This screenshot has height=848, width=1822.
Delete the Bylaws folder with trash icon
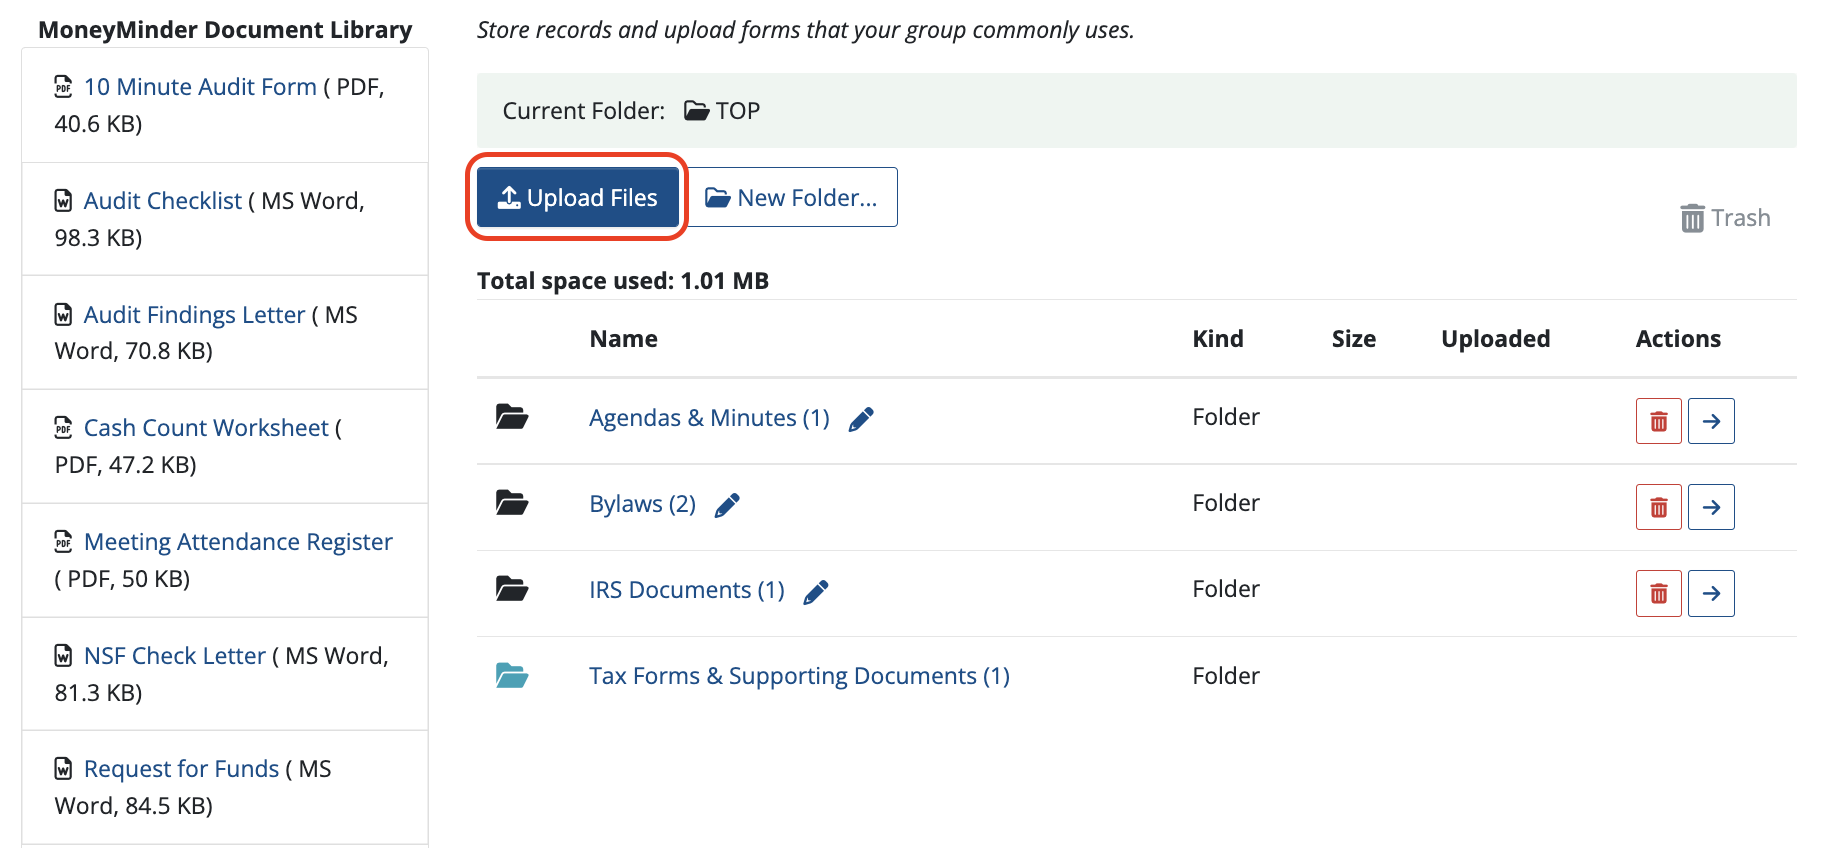point(1659,507)
